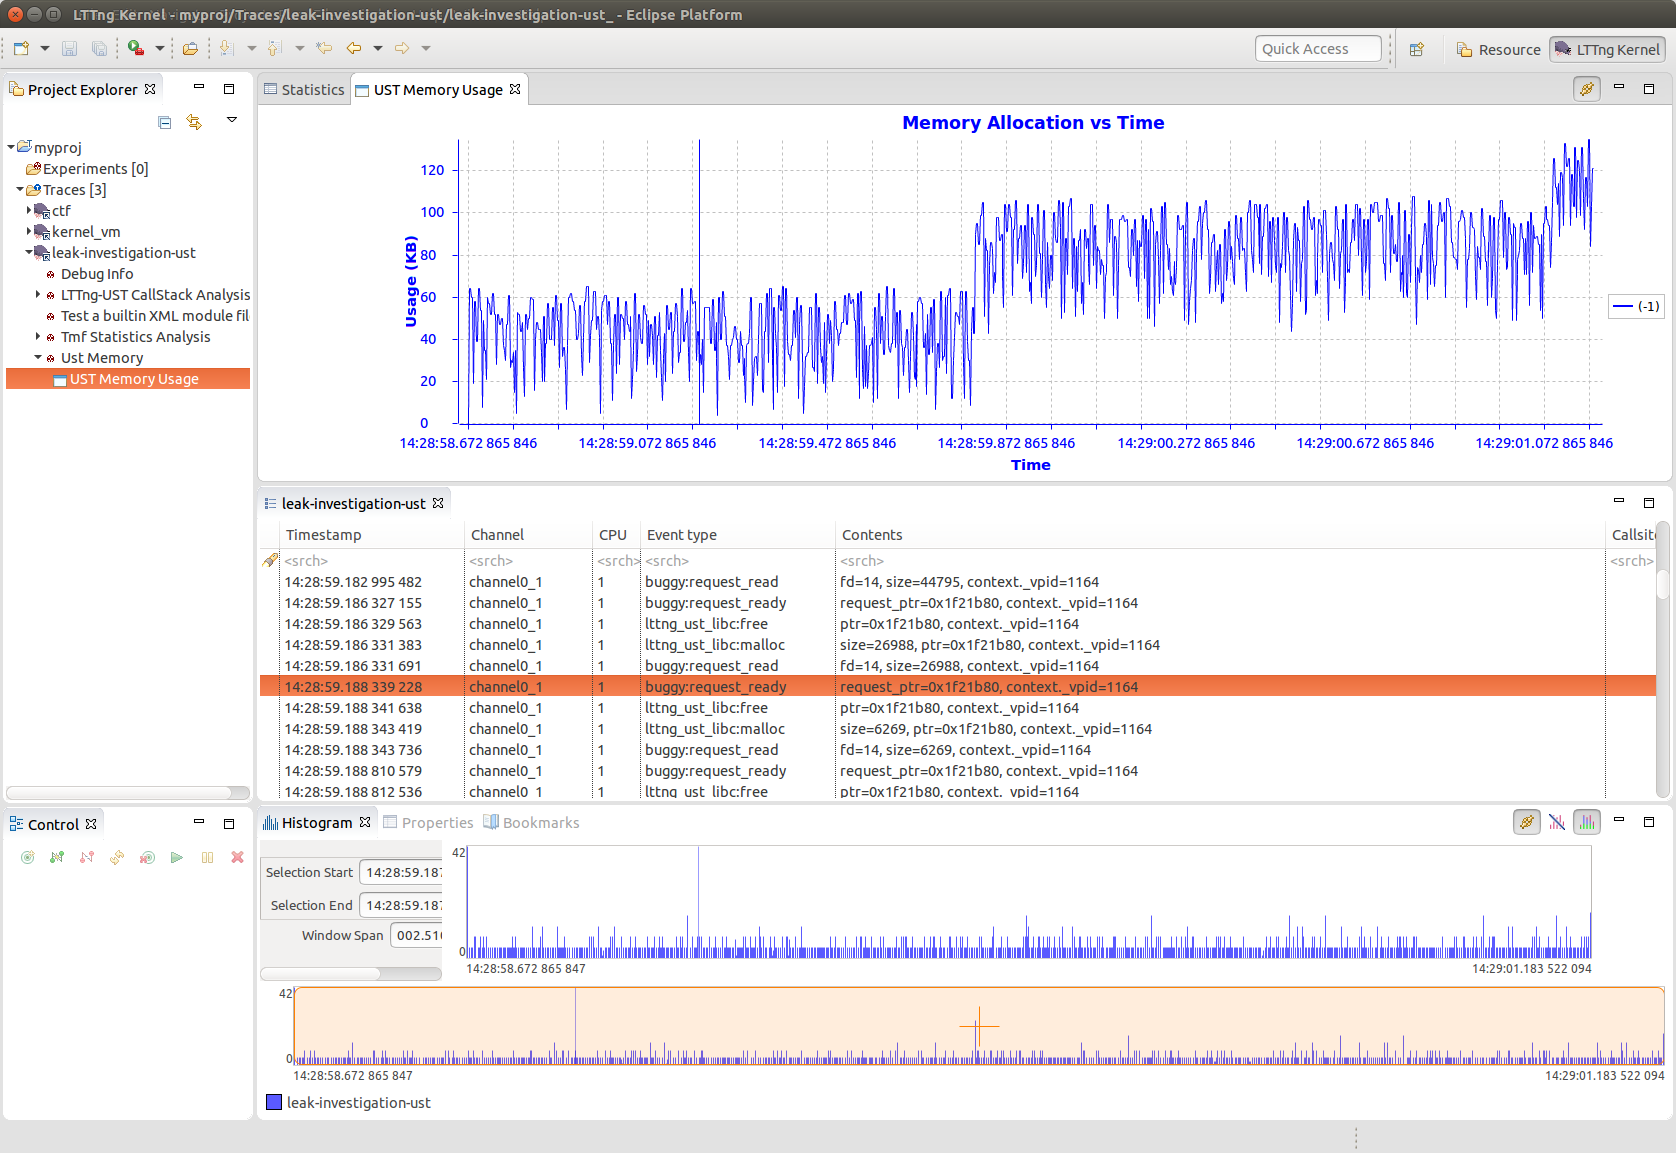This screenshot has height=1153, width=1676.
Task: Switch to the Statistics tab
Action: (x=304, y=89)
